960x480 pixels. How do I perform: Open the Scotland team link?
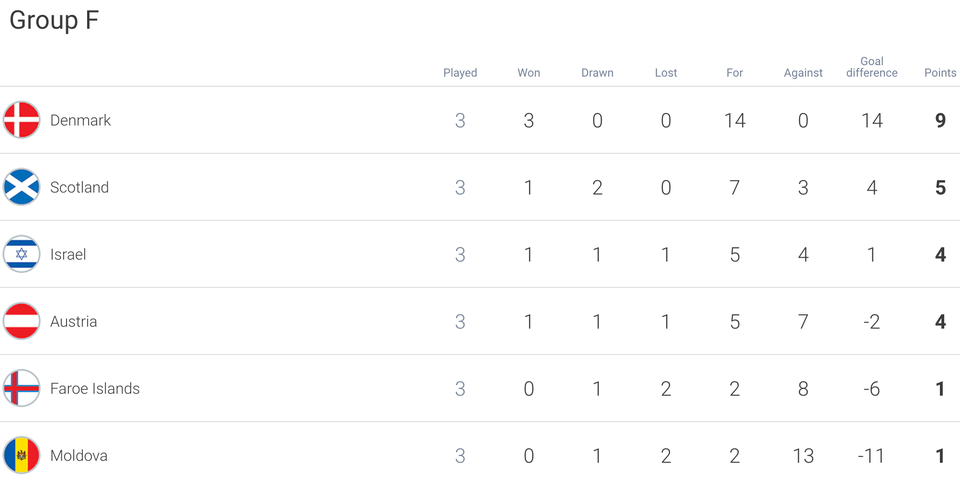pos(80,187)
